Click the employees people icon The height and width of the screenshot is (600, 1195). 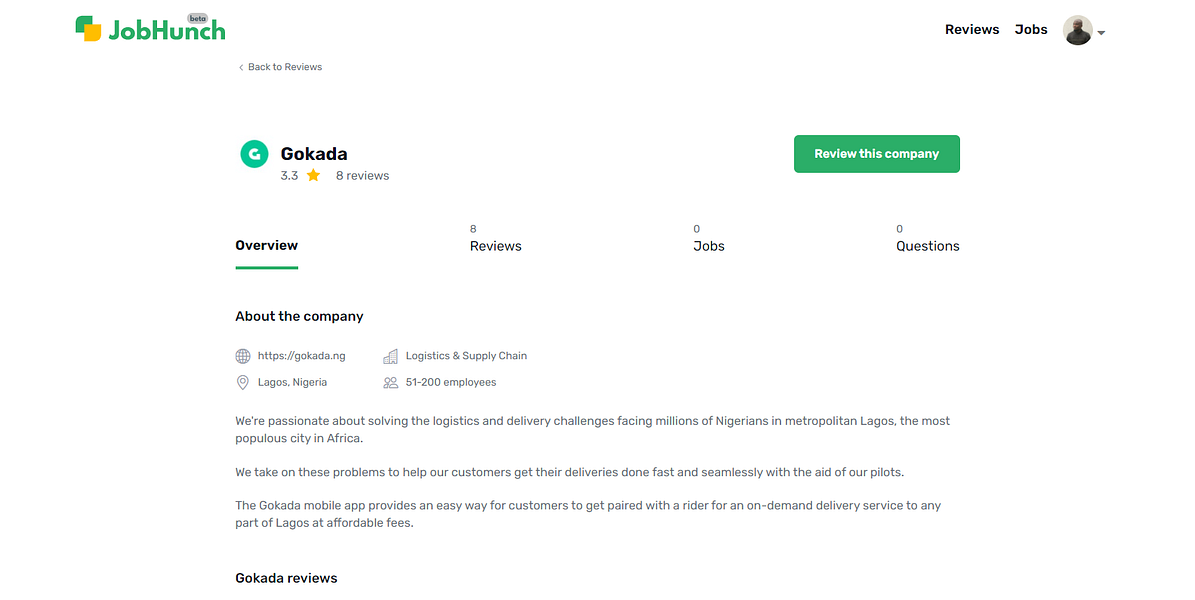[390, 383]
